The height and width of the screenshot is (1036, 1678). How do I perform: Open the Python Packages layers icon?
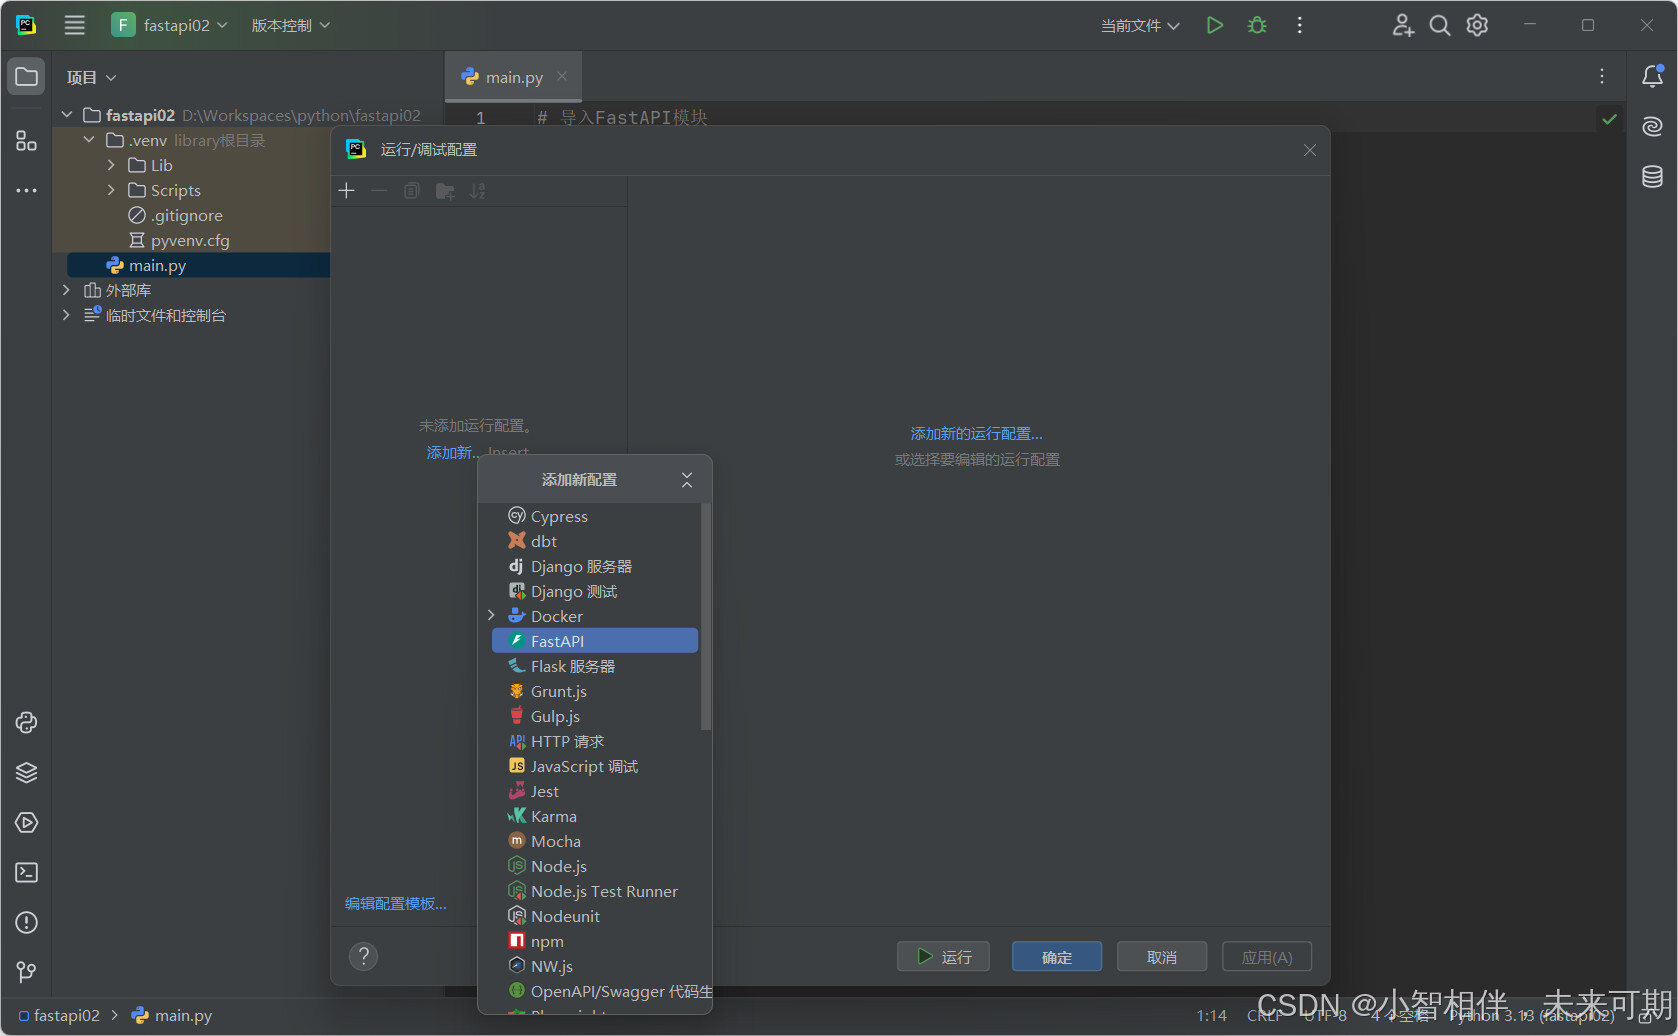click(26, 773)
